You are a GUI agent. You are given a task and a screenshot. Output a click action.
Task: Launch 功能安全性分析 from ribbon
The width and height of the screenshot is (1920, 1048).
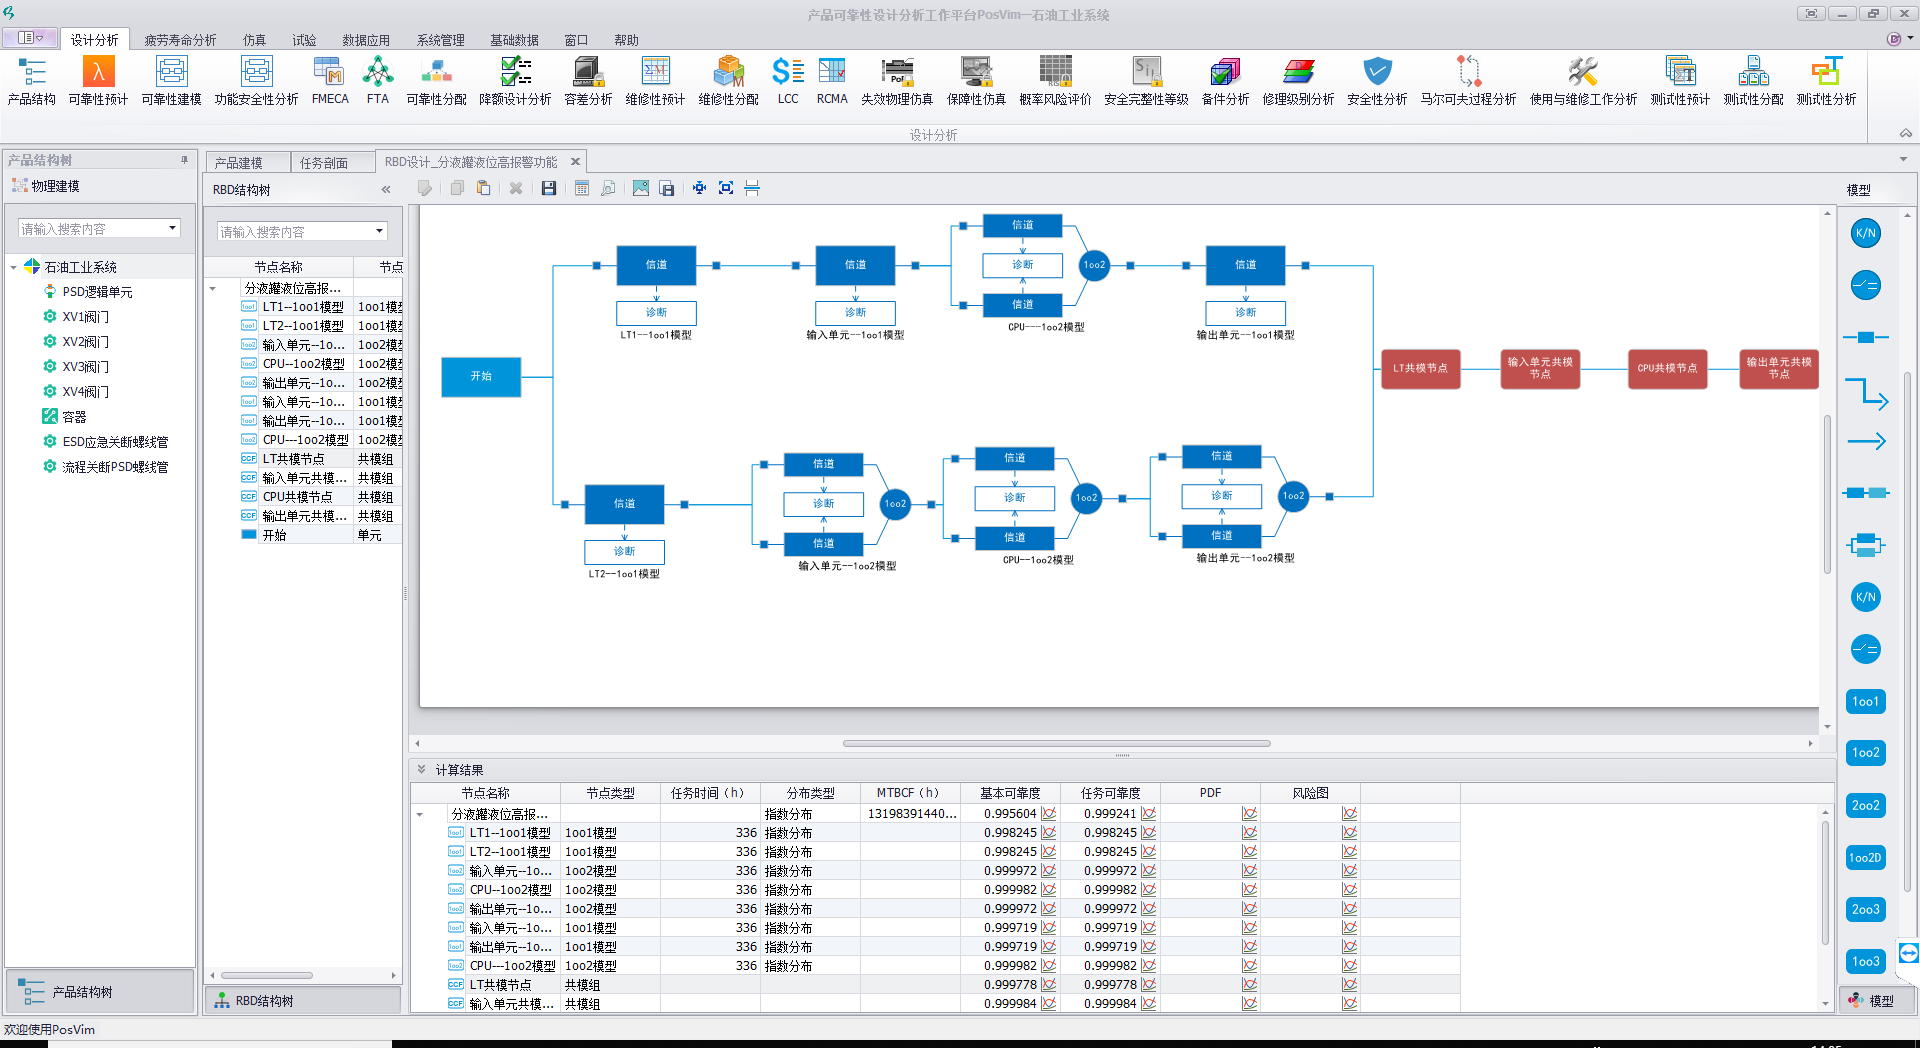(x=256, y=81)
